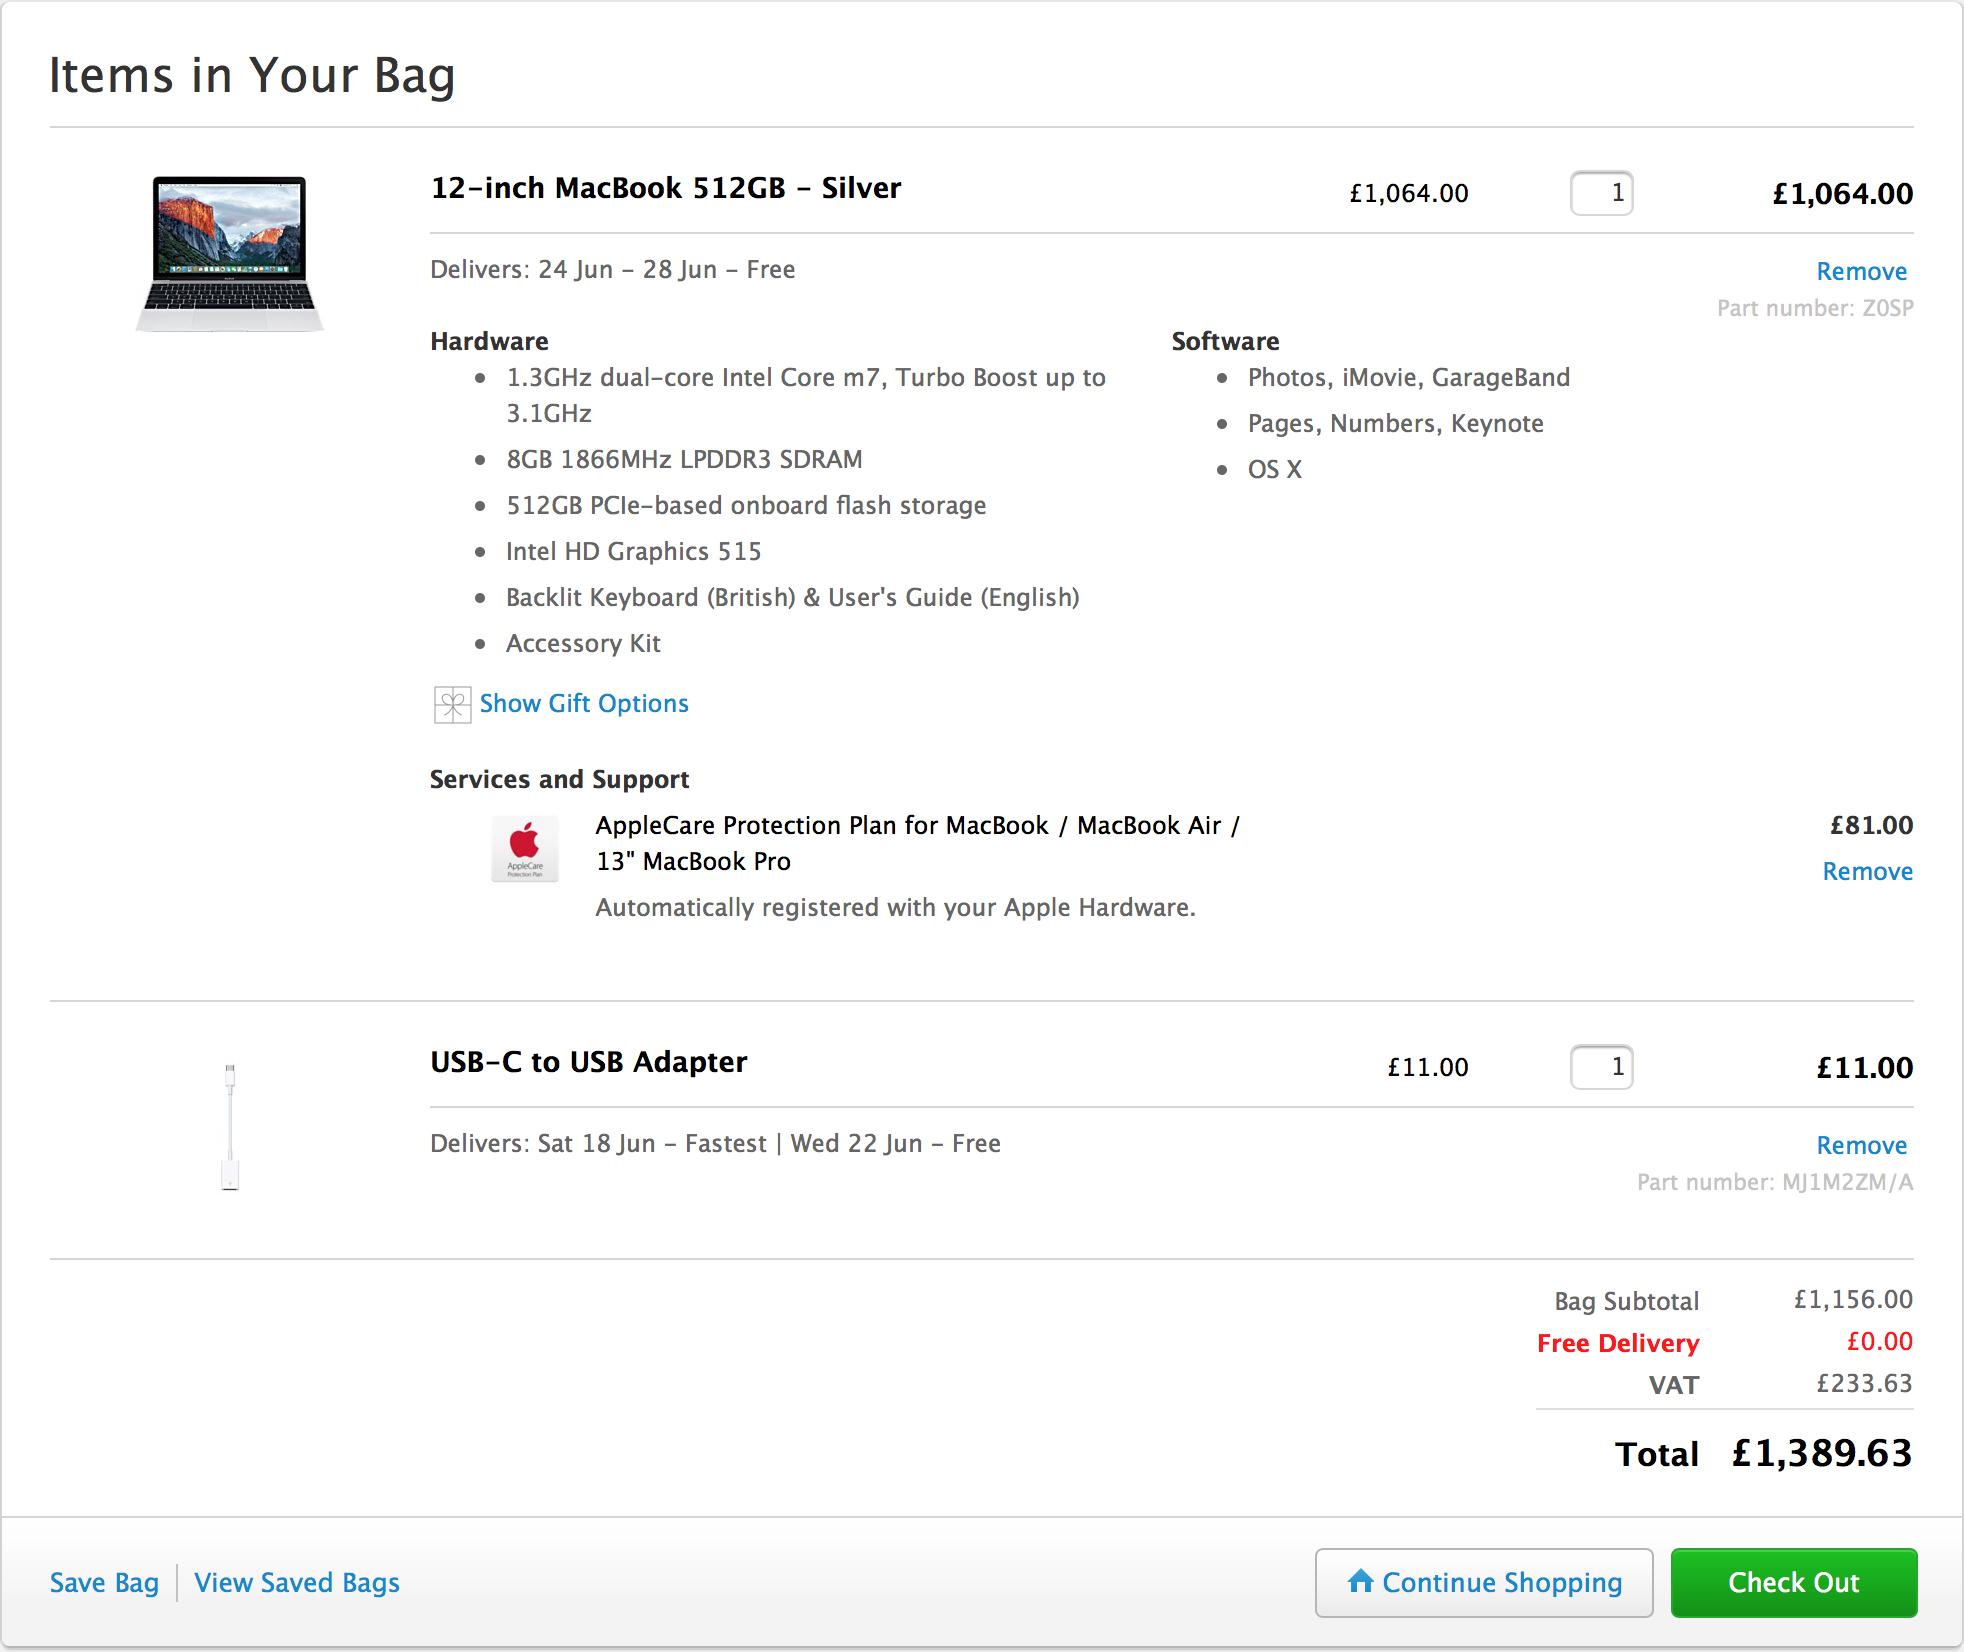Click the USB-C to USB Adapter title
This screenshot has height=1652, width=1964.
[588, 1062]
